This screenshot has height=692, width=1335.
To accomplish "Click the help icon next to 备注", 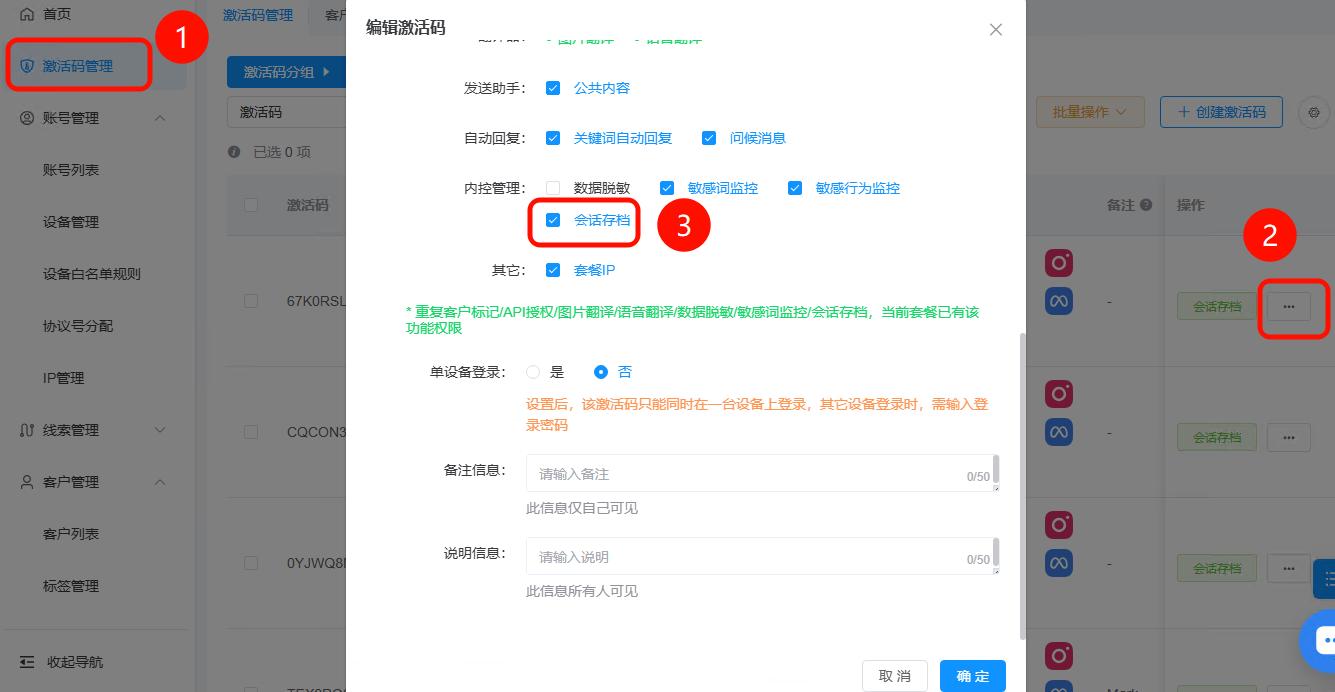I will click(x=1146, y=205).
